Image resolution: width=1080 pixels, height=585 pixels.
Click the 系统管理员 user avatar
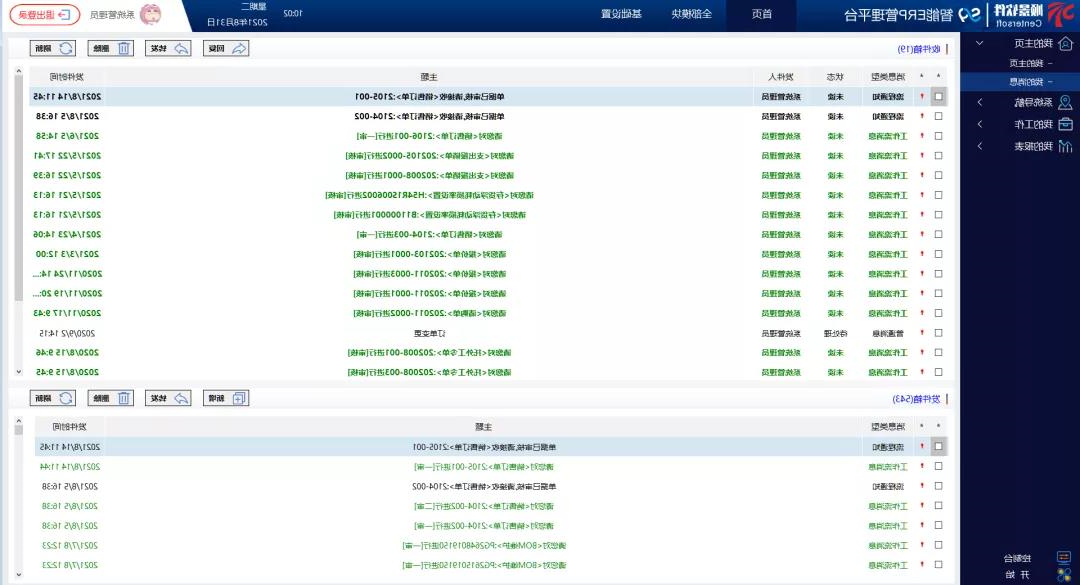[x=149, y=15]
